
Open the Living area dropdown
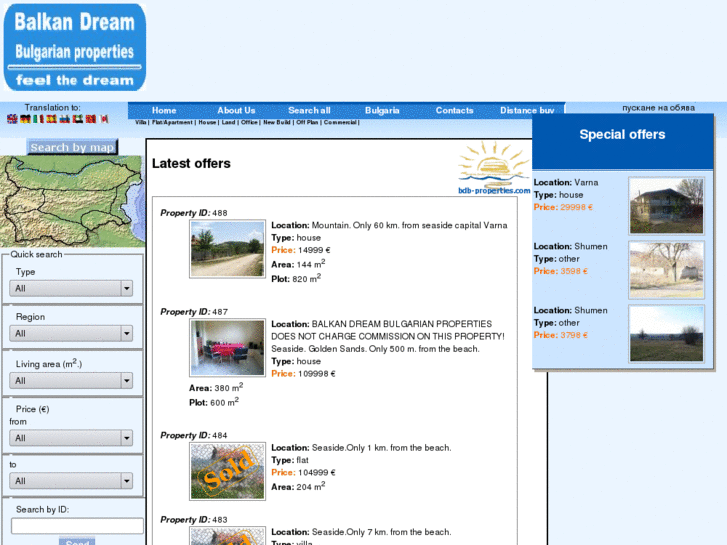point(71,380)
